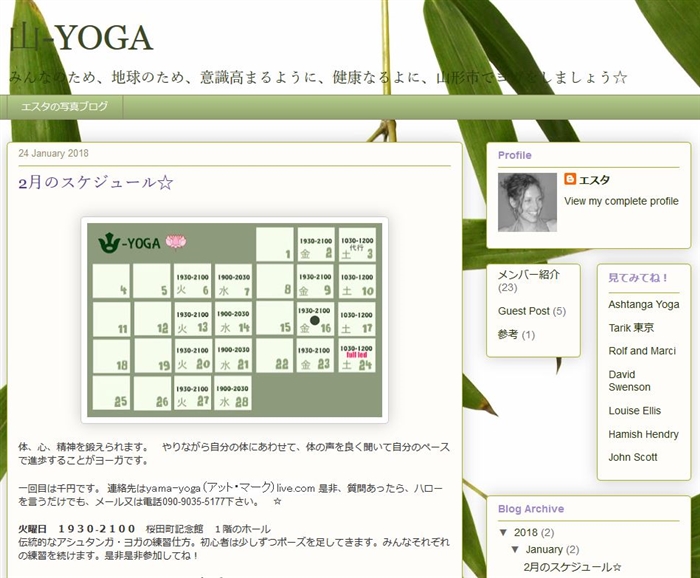Click the Blog Archive heading
This screenshot has width=700, height=578.
(x=531, y=509)
